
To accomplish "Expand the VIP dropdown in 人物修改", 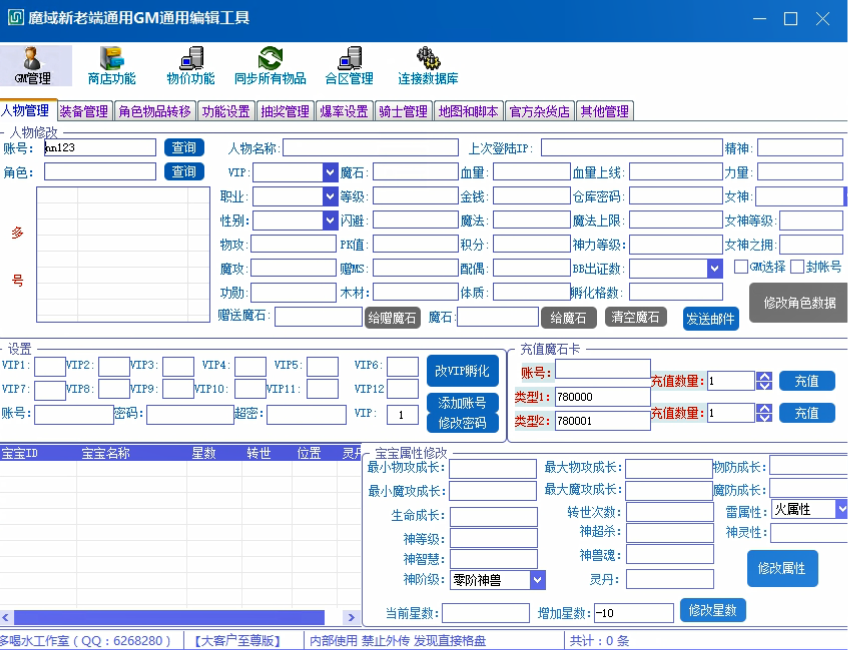I will (x=330, y=173).
